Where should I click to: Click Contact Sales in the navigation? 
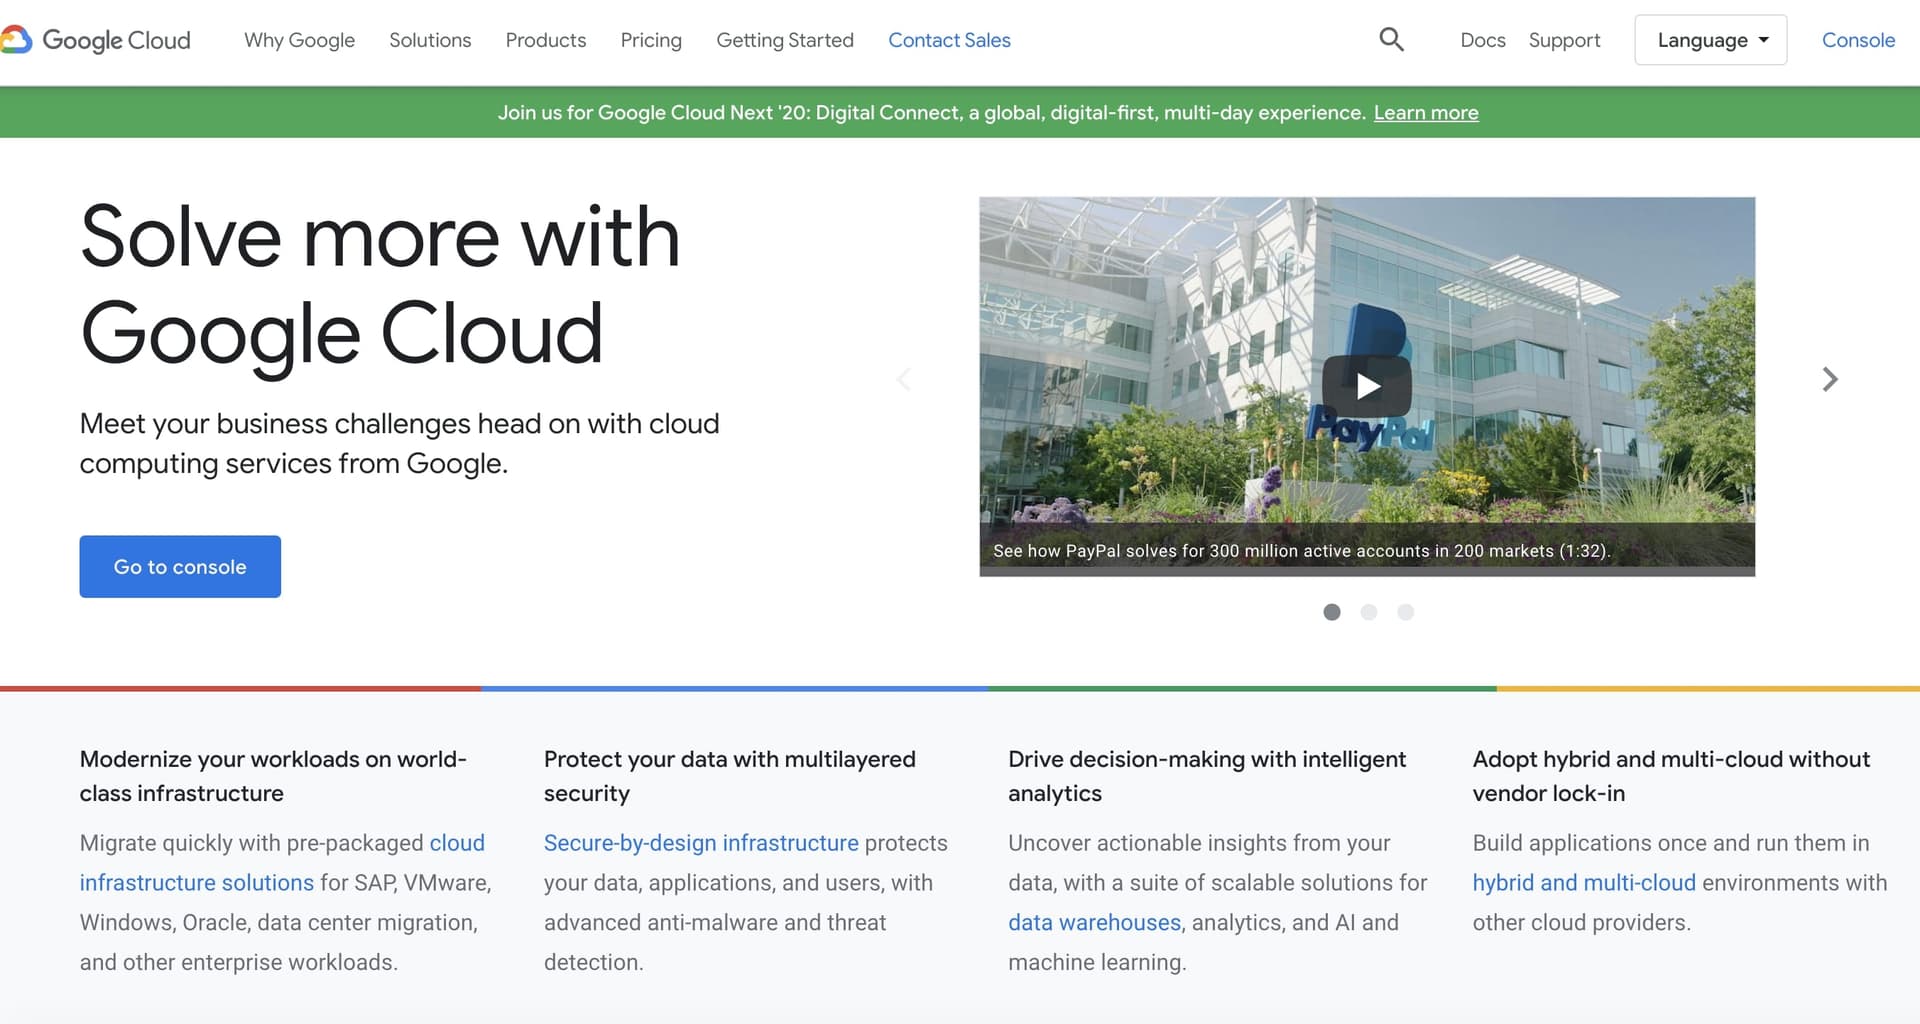coord(949,40)
